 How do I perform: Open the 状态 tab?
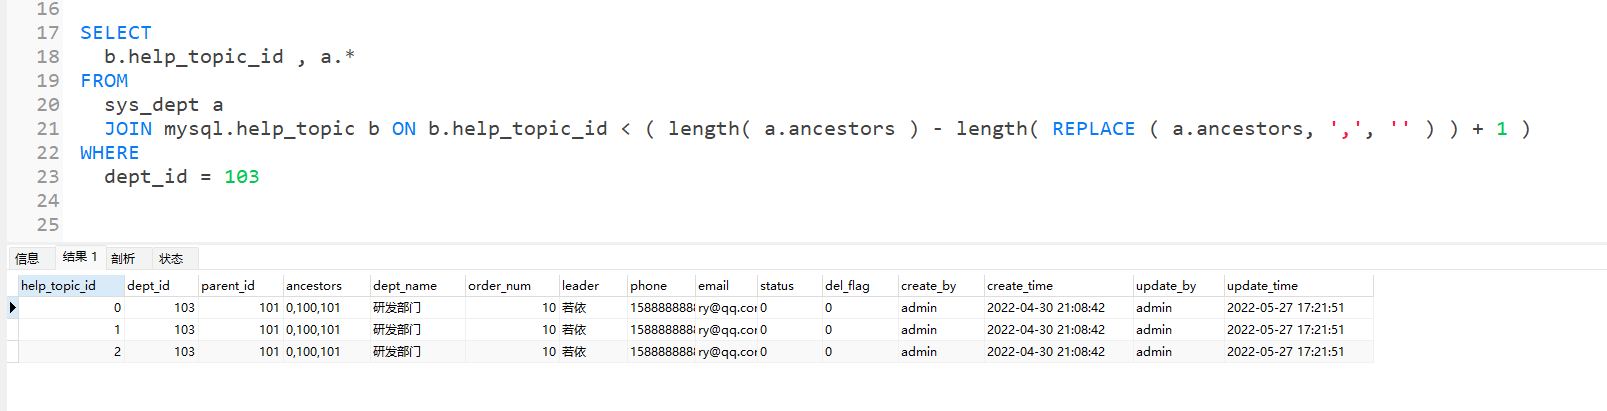[171, 259]
